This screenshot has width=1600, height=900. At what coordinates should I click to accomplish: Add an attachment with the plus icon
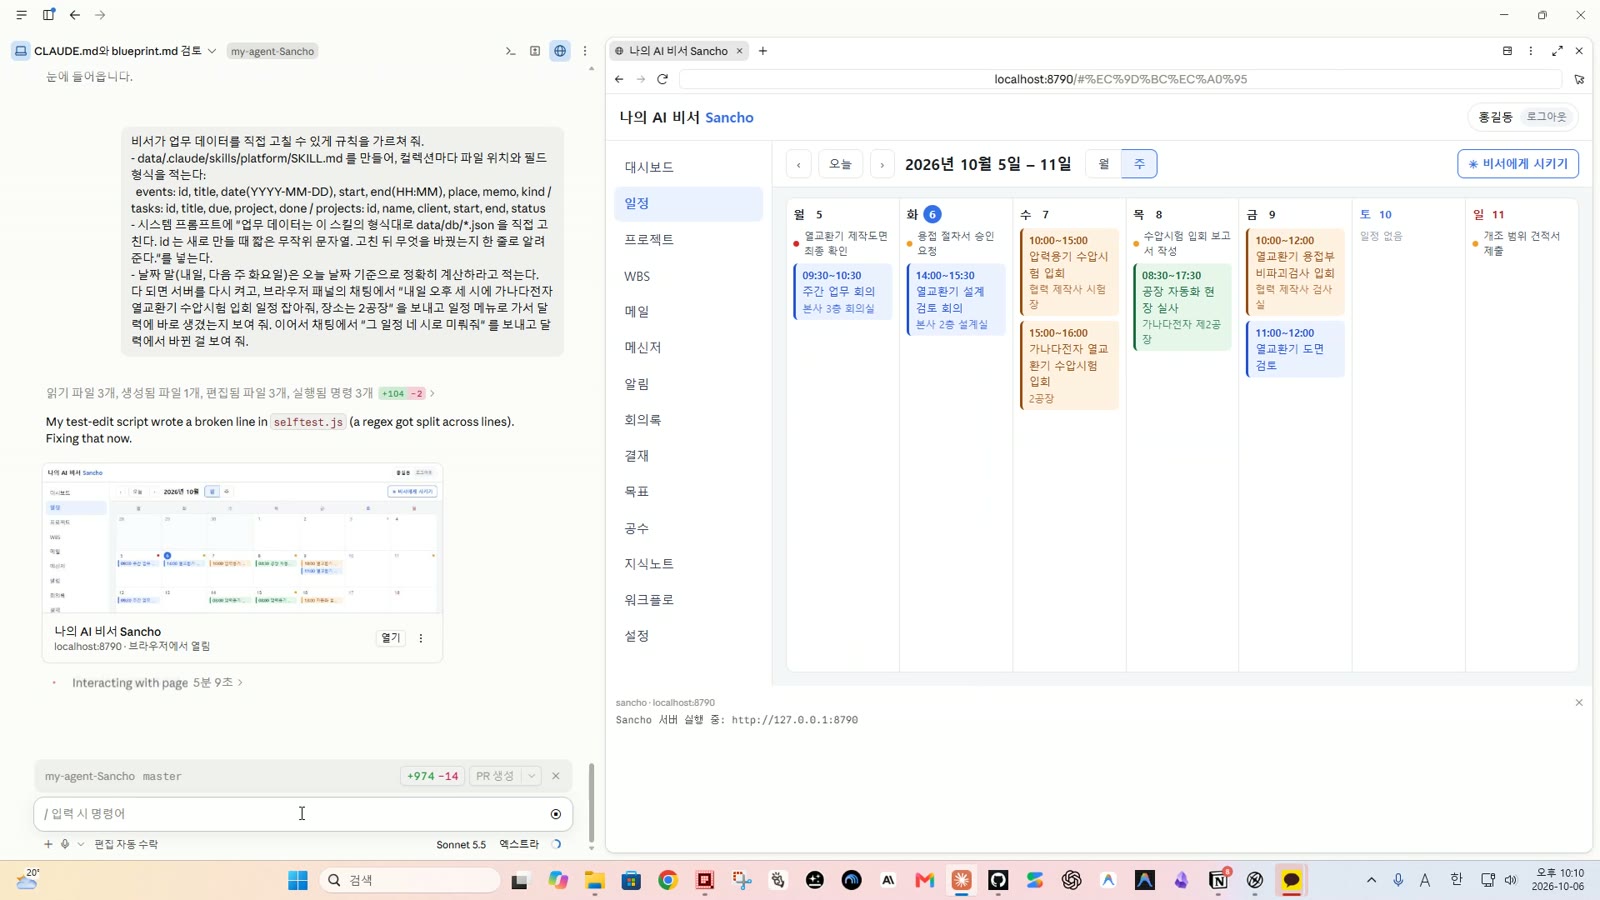tap(48, 844)
